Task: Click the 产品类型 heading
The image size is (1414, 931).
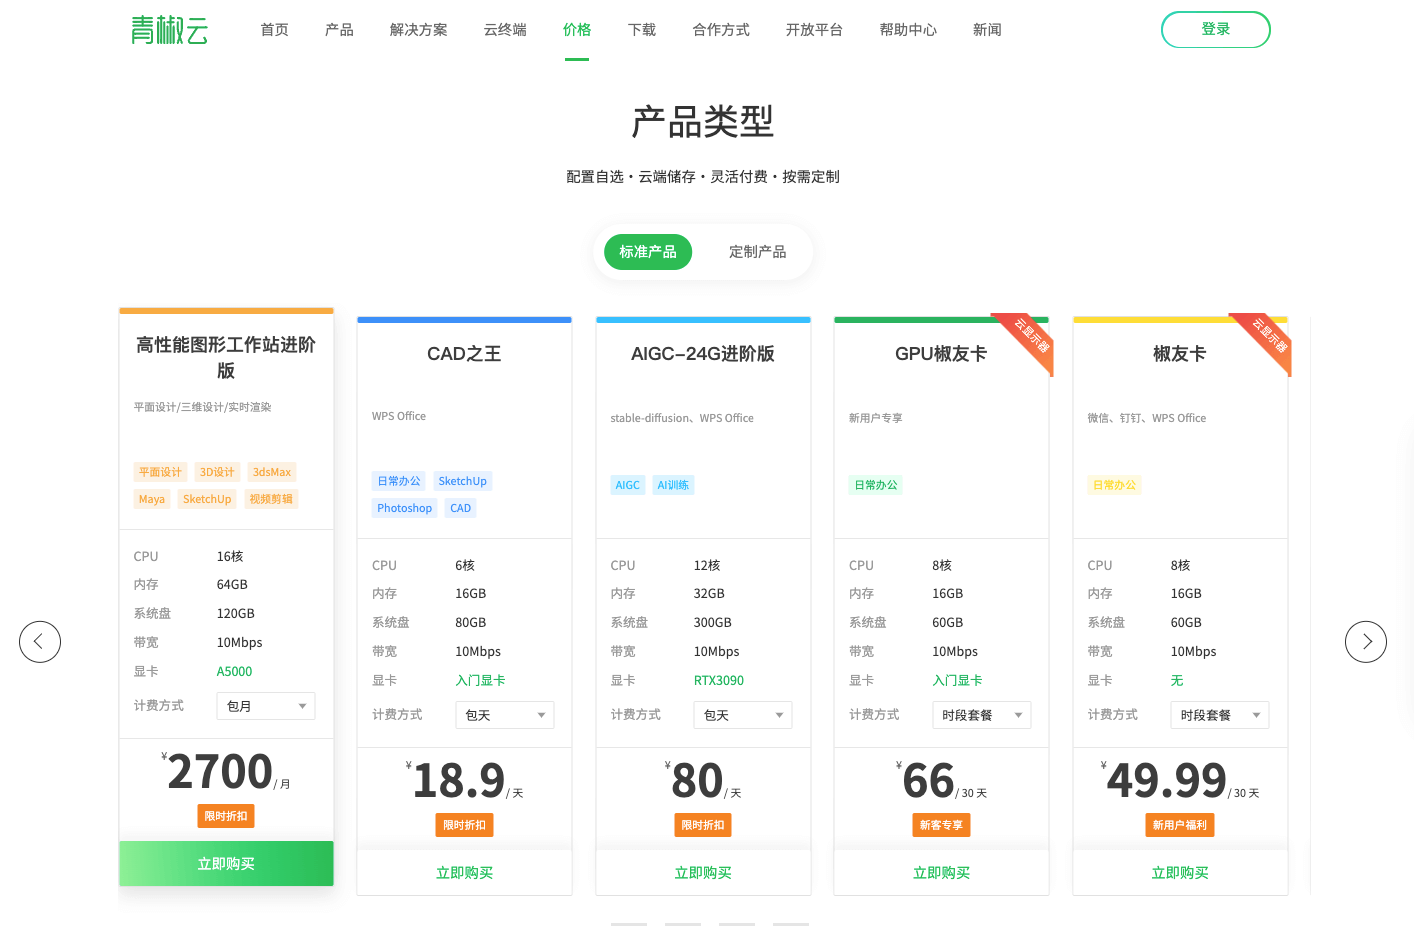Action: point(703,122)
